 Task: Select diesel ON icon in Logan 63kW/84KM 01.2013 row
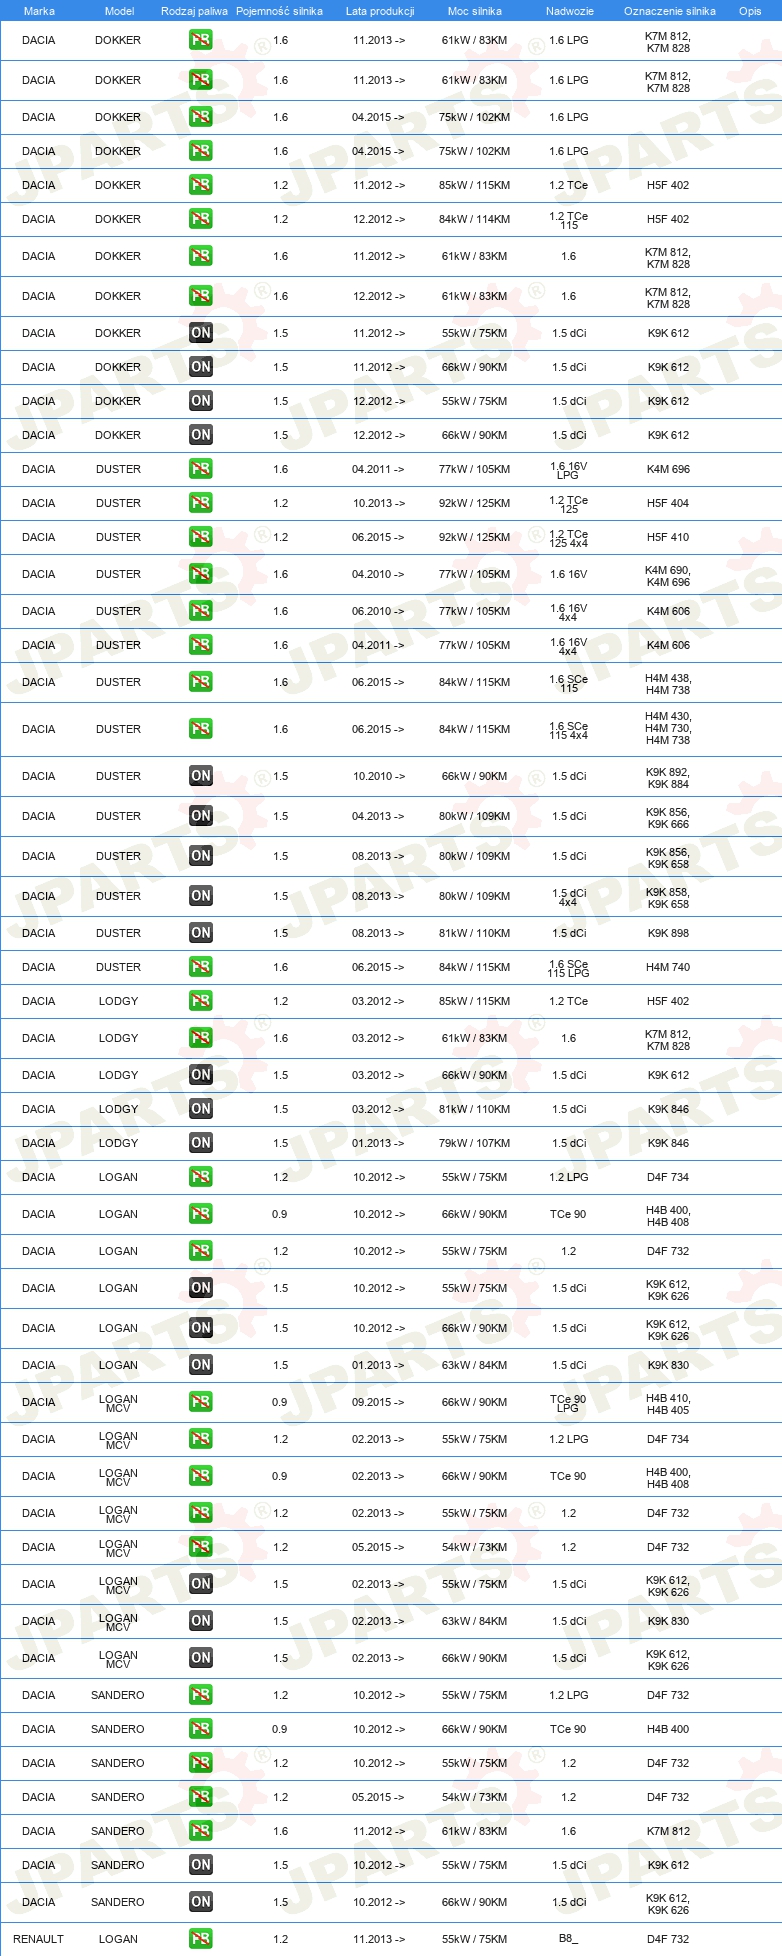point(201,1365)
